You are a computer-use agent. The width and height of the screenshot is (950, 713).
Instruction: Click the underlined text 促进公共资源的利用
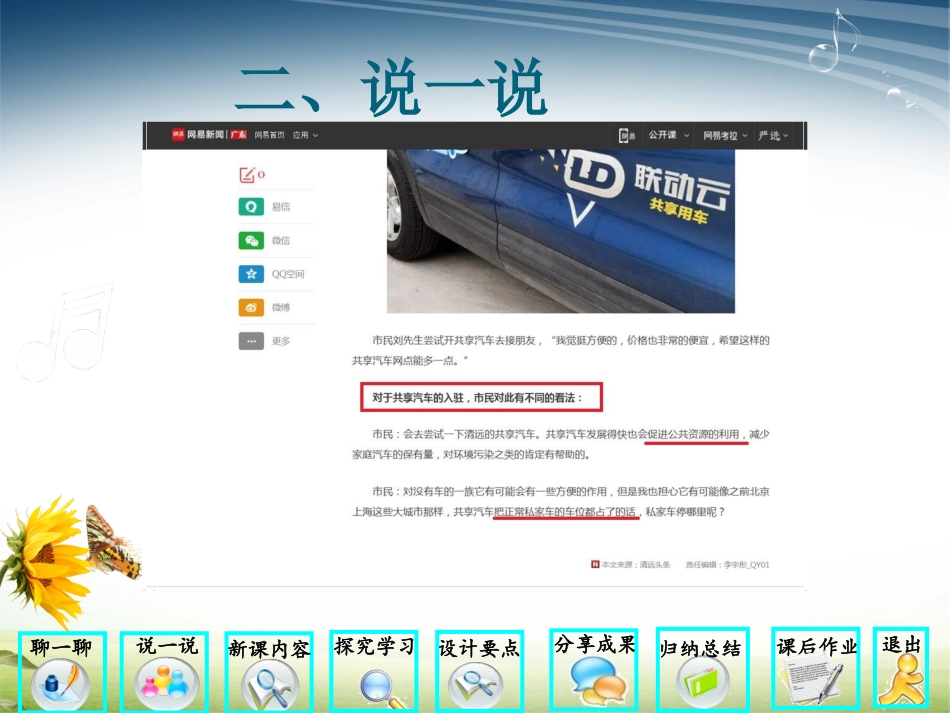click(x=694, y=434)
